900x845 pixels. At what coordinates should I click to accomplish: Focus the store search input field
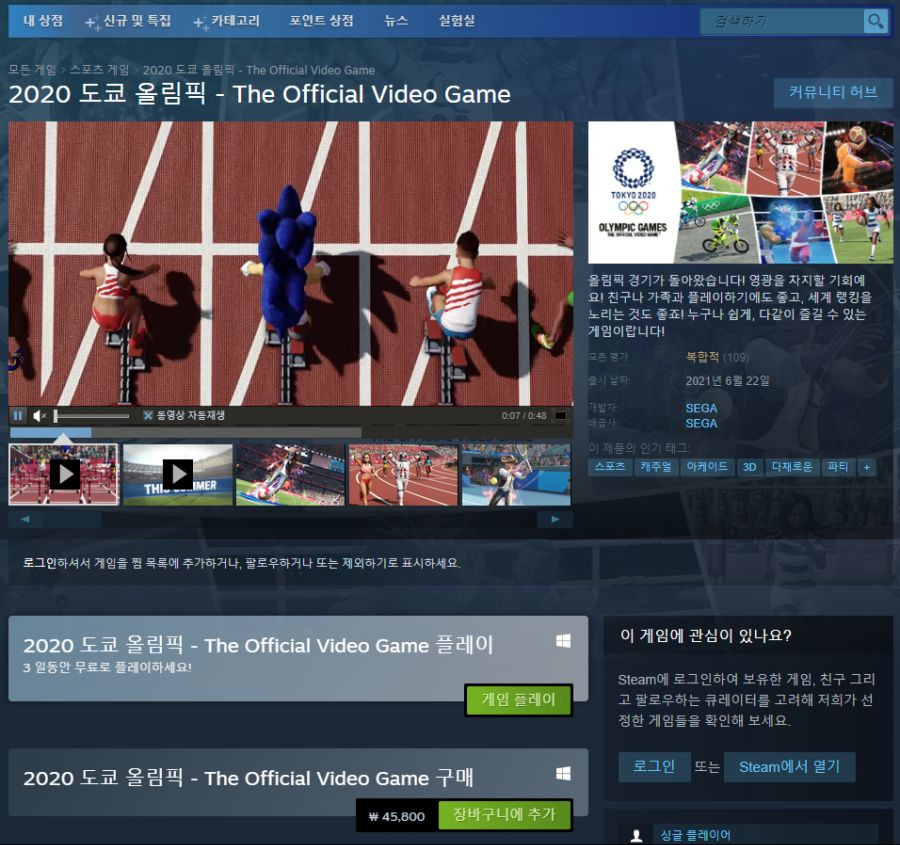(x=782, y=22)
